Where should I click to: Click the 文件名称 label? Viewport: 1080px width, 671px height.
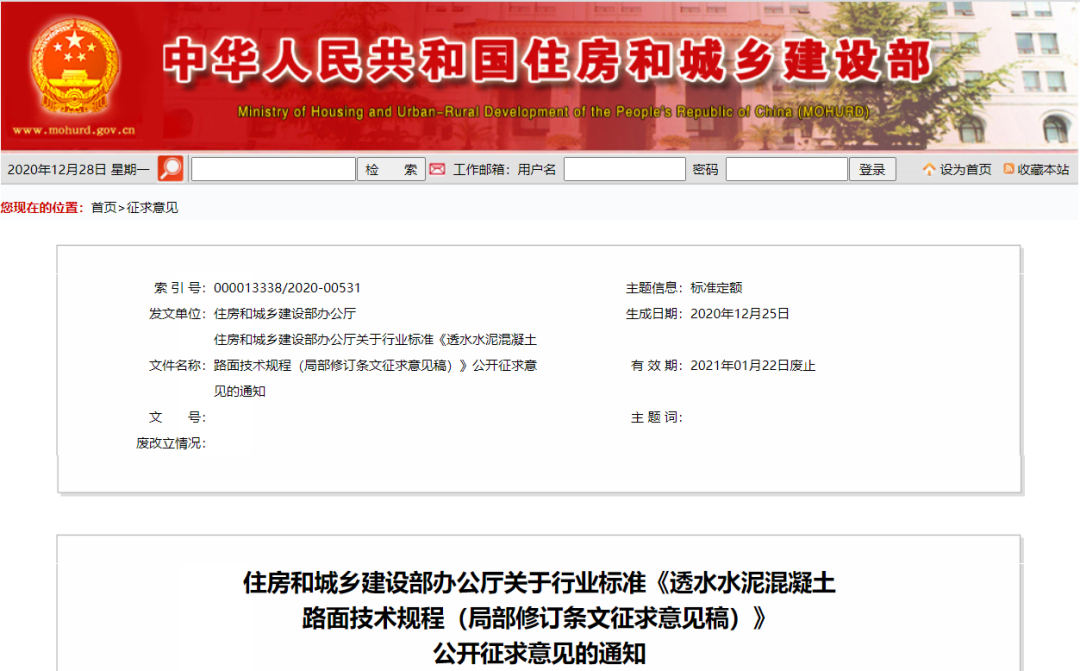pos(177,366)
